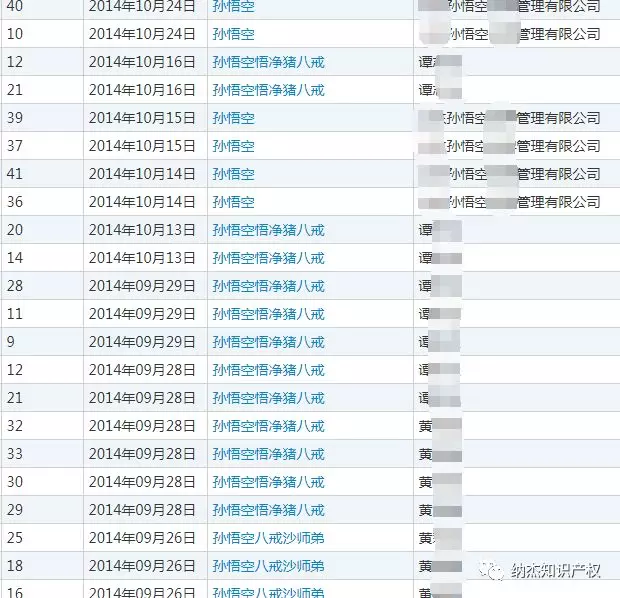Select the date 2014年10月13日 in row 14
Screen dimensions: 620x598
[x=142, y=258]
